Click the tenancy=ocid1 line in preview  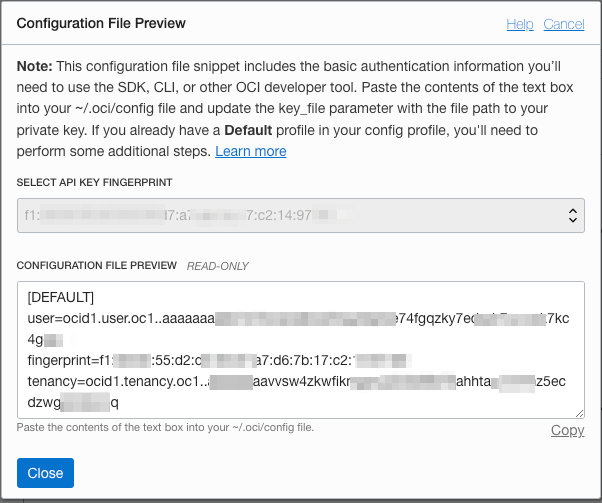pos(110,382)
